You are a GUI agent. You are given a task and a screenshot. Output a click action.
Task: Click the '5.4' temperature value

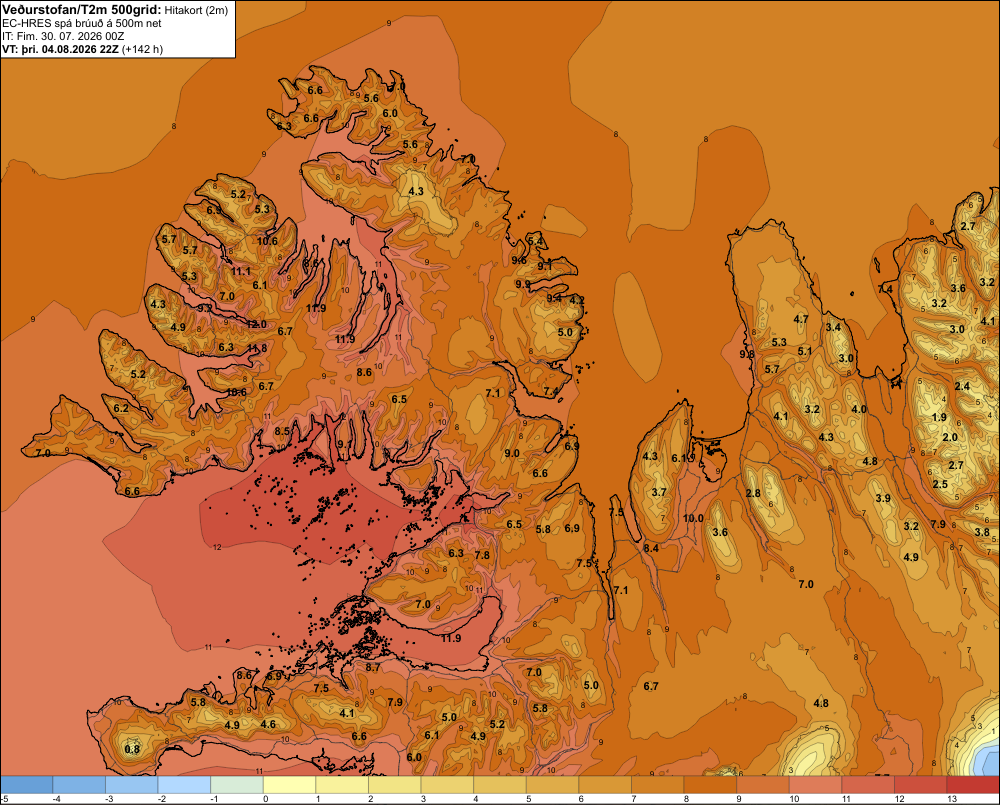pos(535,240)
